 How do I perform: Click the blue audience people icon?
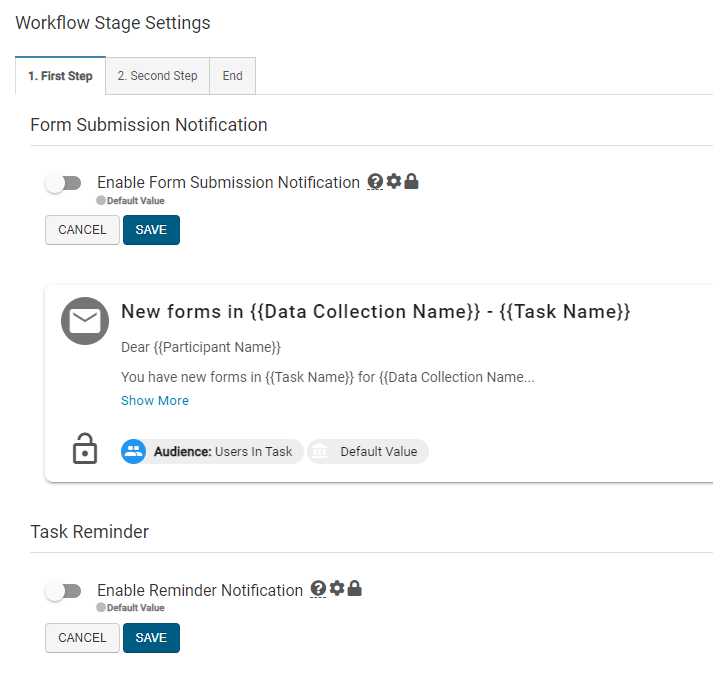pyautogui.click(x=134, y=451)
